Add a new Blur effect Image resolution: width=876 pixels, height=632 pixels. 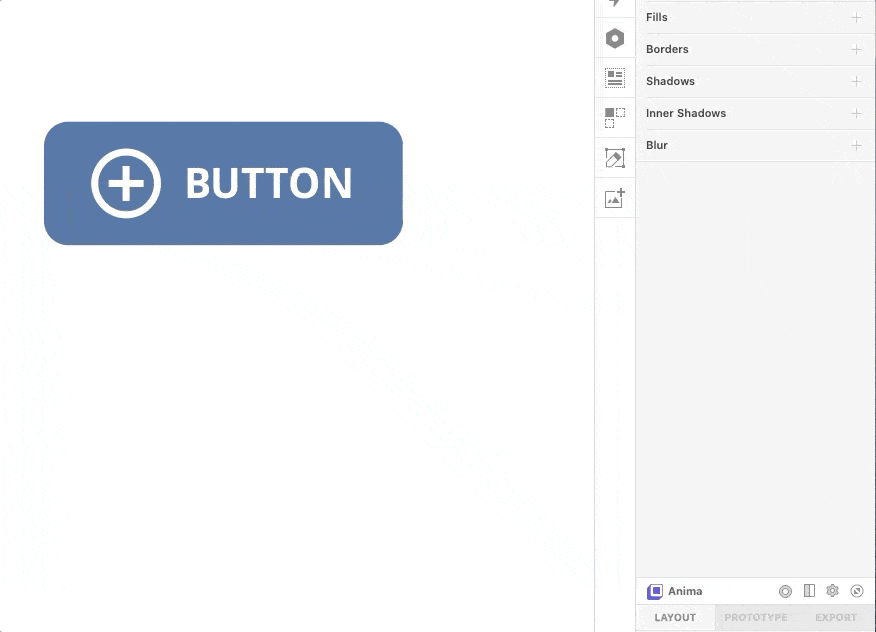[x=856, y=145]
